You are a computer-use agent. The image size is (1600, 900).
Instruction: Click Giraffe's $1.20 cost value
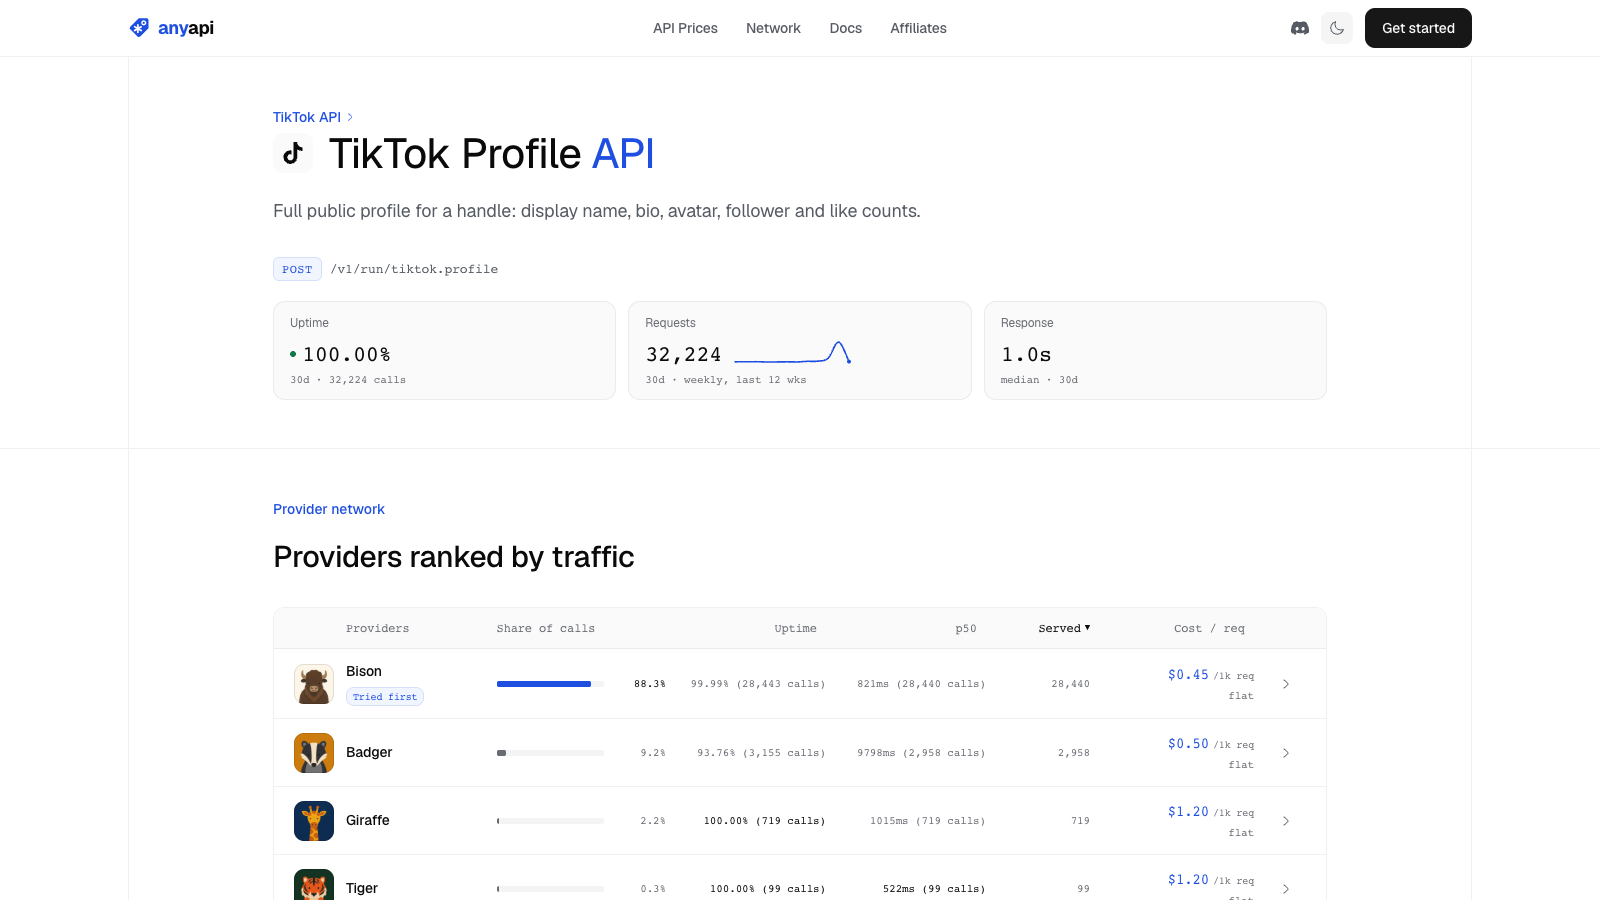tap(1188, 812)
